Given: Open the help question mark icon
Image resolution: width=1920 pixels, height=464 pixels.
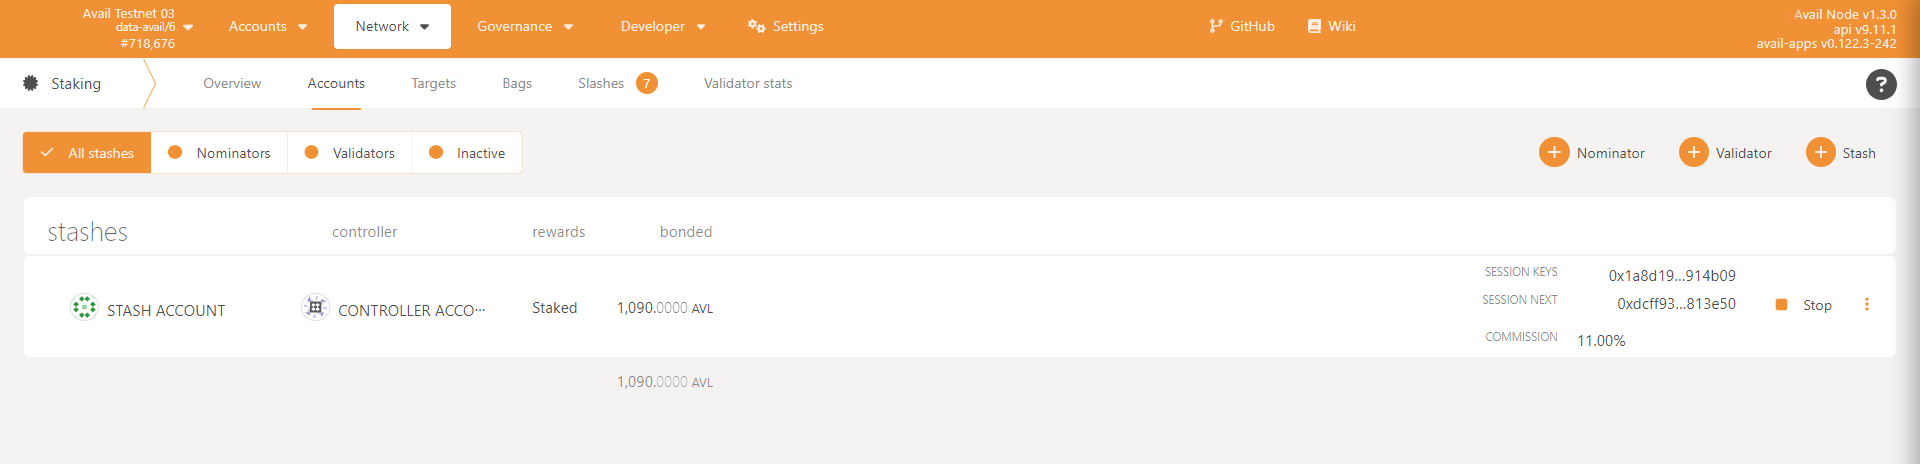Looking at the screenshot, I should pos(1880,85).
